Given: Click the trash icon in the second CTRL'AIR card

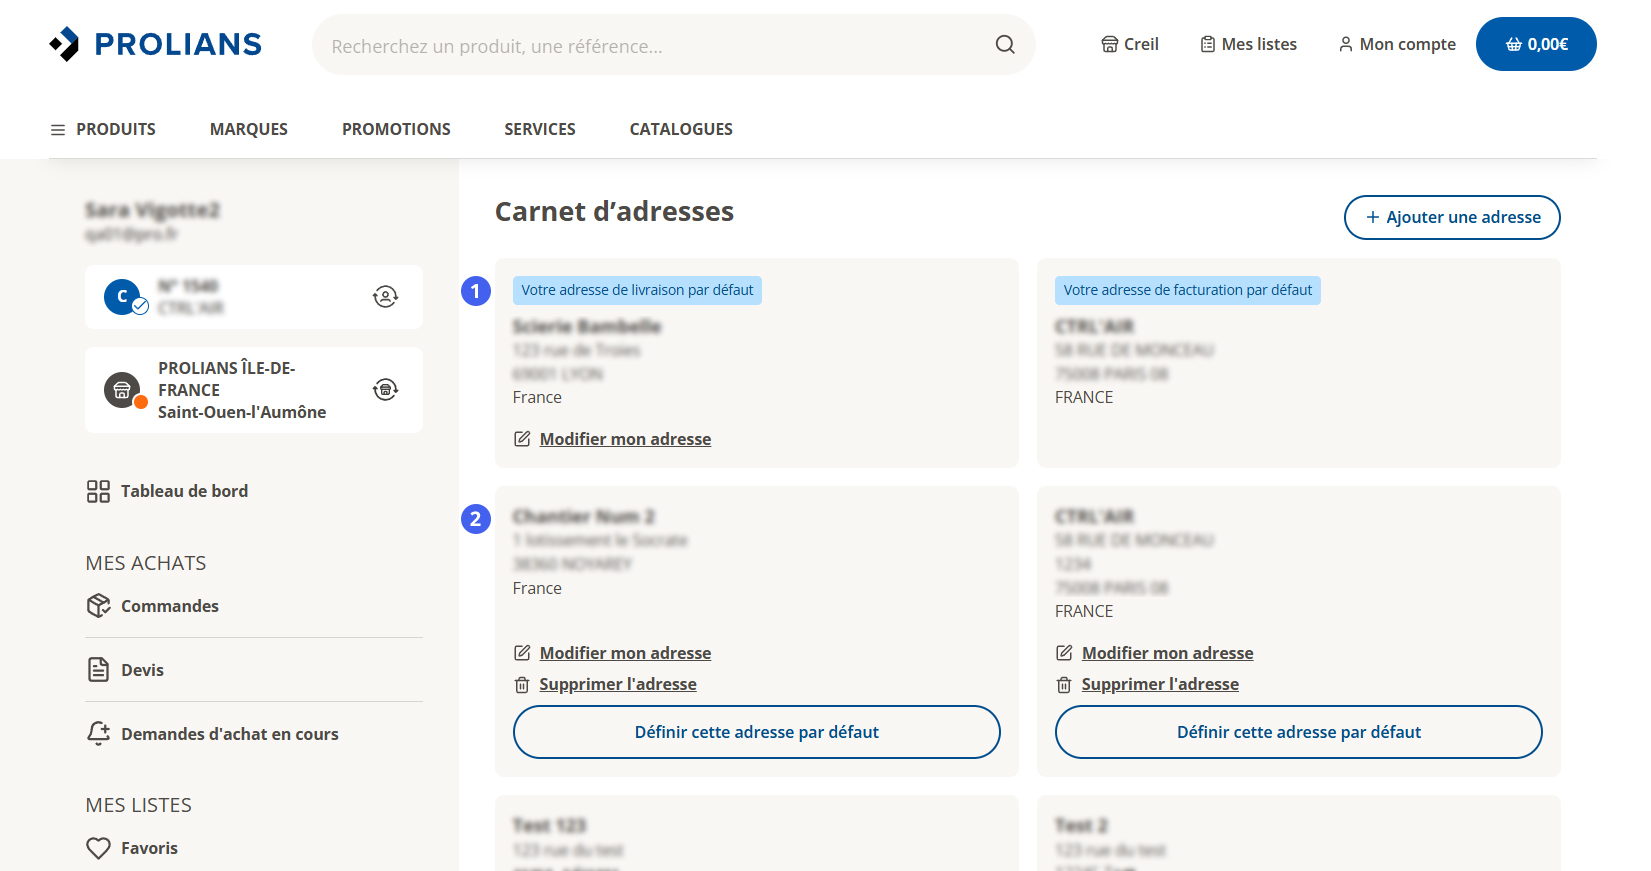Looking at the screenshot, I should 1064,685.
